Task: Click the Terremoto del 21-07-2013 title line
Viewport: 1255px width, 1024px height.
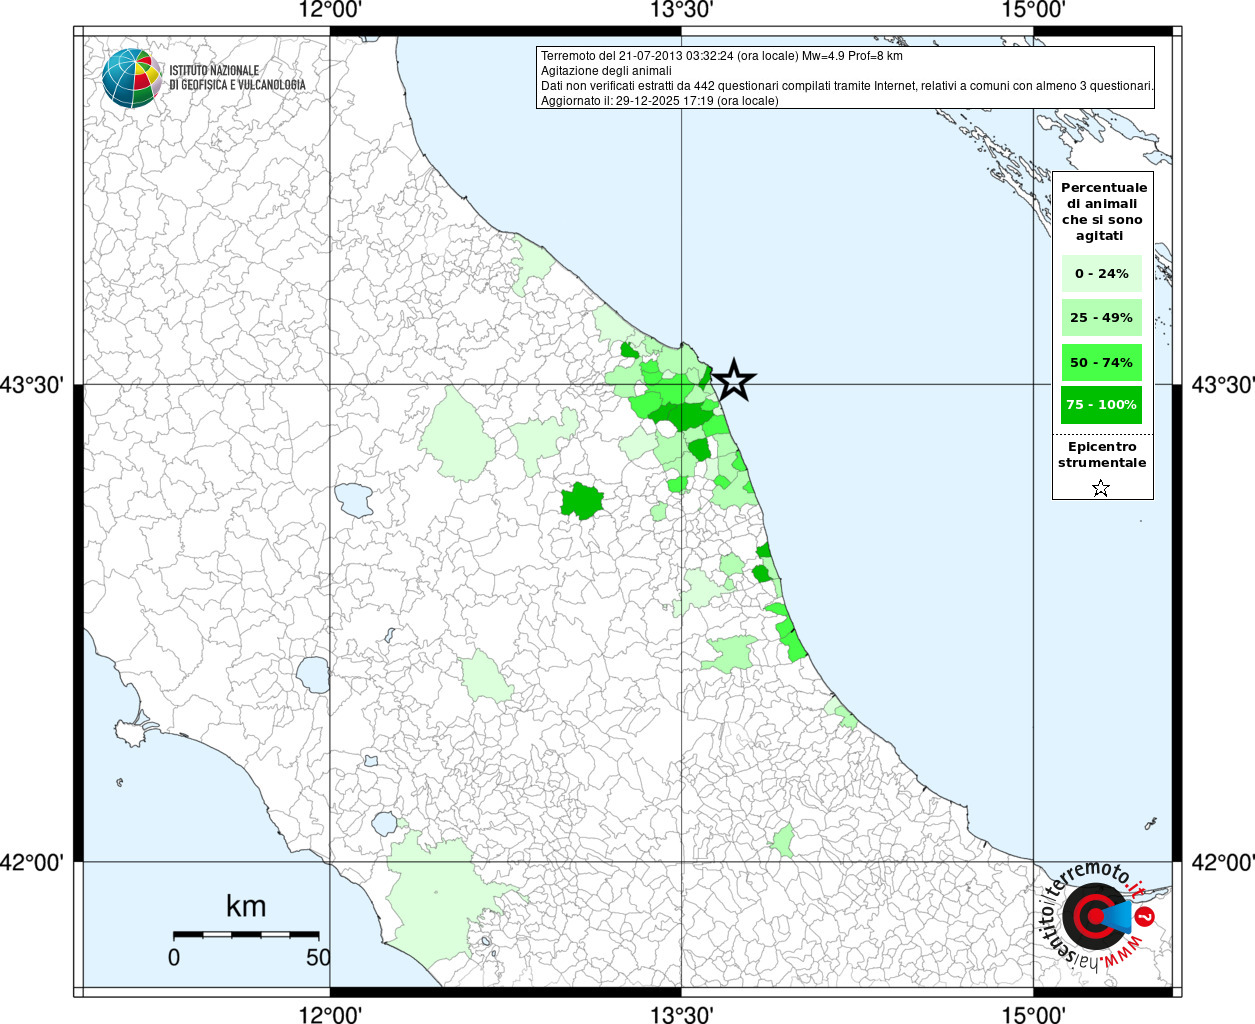Action: point(721,56)
